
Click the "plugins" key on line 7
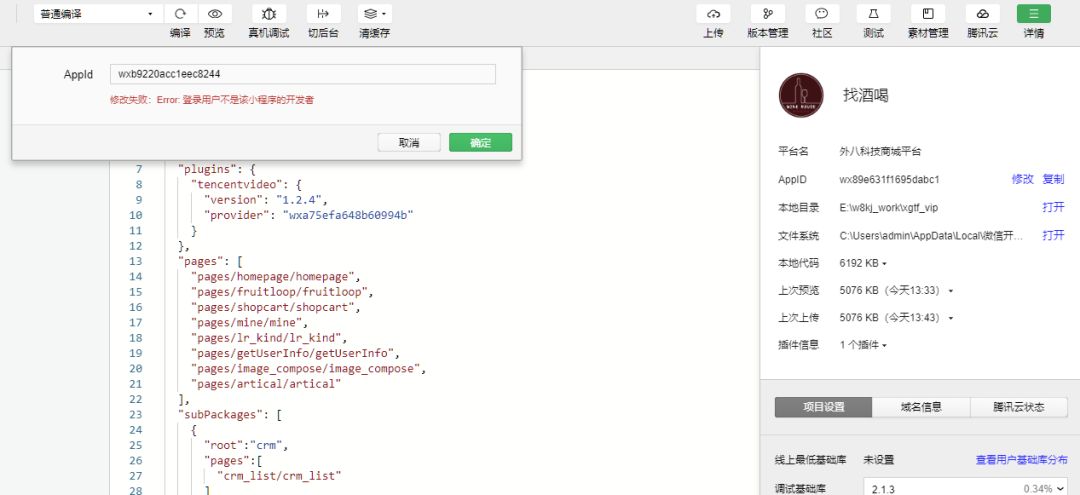(x=207, y=169)
